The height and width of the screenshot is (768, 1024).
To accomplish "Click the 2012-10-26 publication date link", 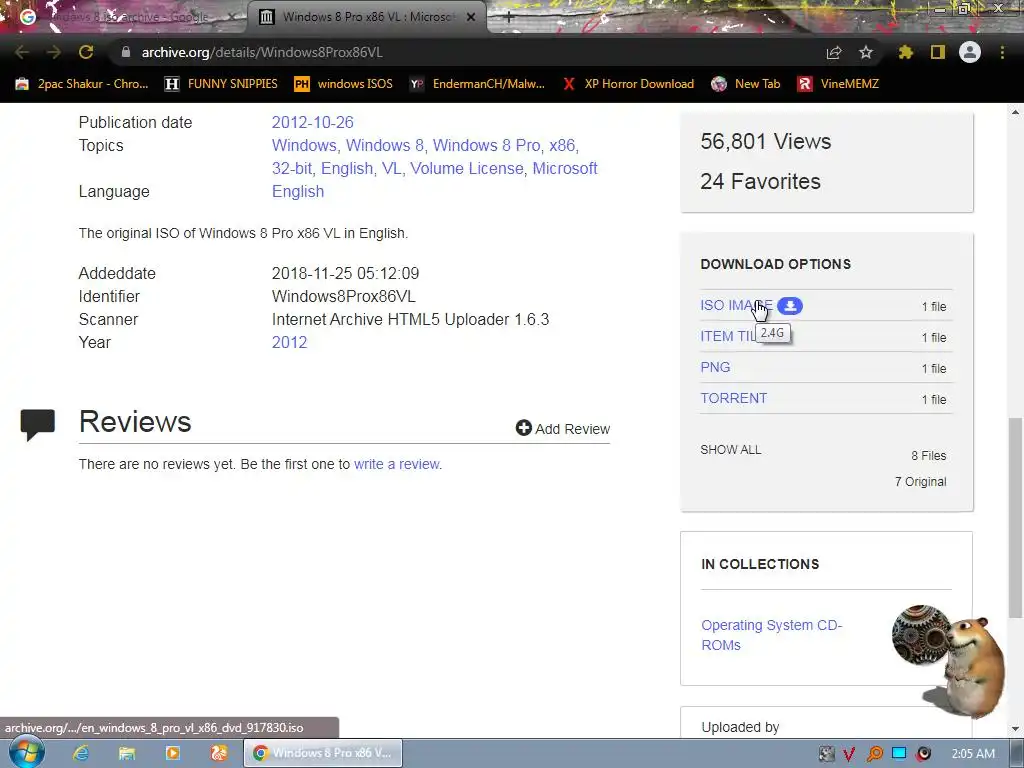I will pyautogui.click(x=312, y=122).
